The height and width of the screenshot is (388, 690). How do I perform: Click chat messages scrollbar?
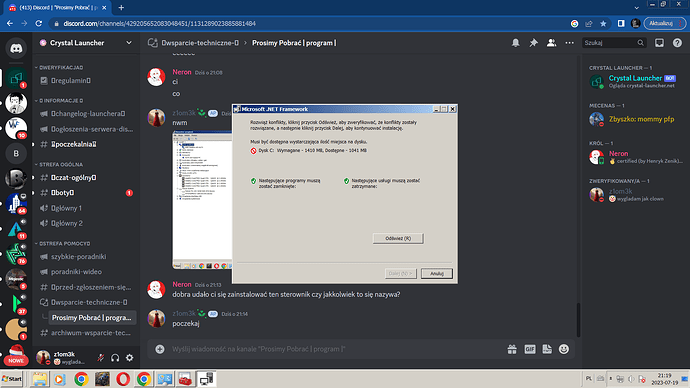(x=578, y=319)
